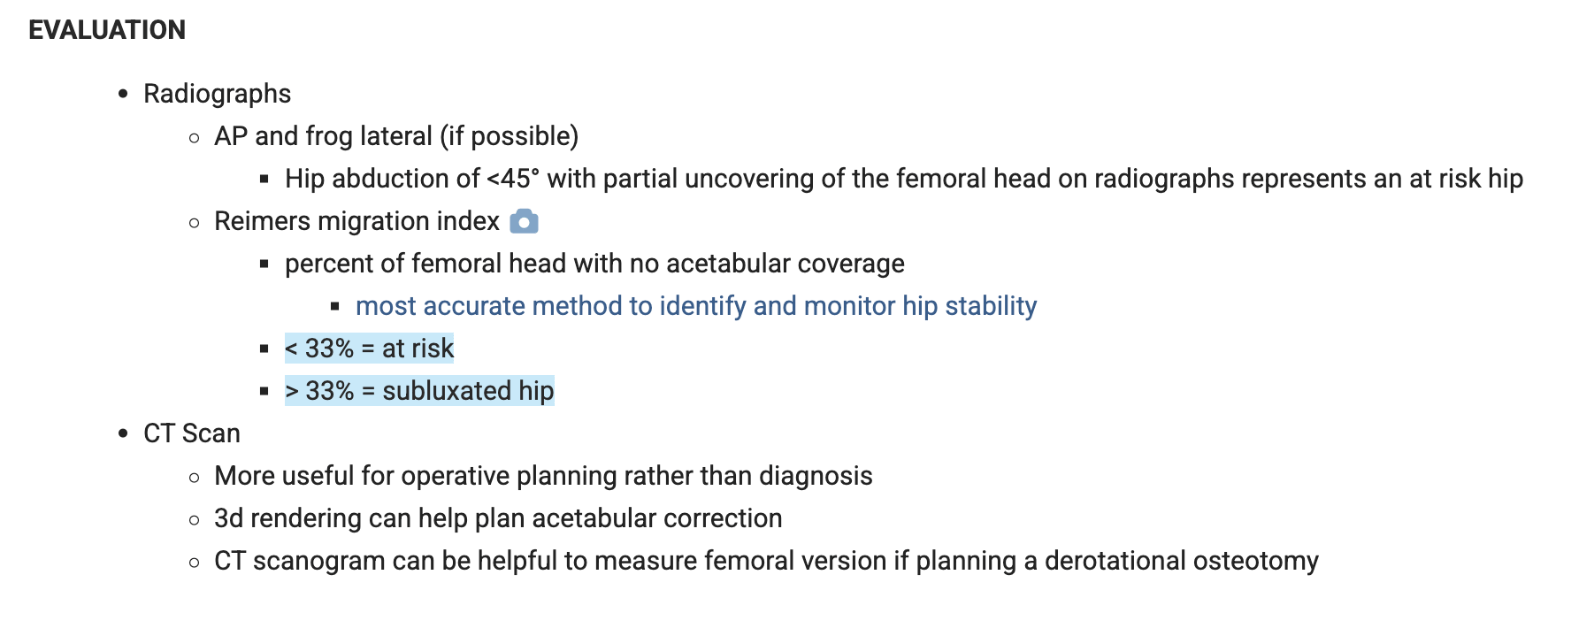Image resolution: width=1592 pixels, height=628 pixels.
Task: Click the highlighted '< 33% = at risk' text
Action: tap(369, 349)
